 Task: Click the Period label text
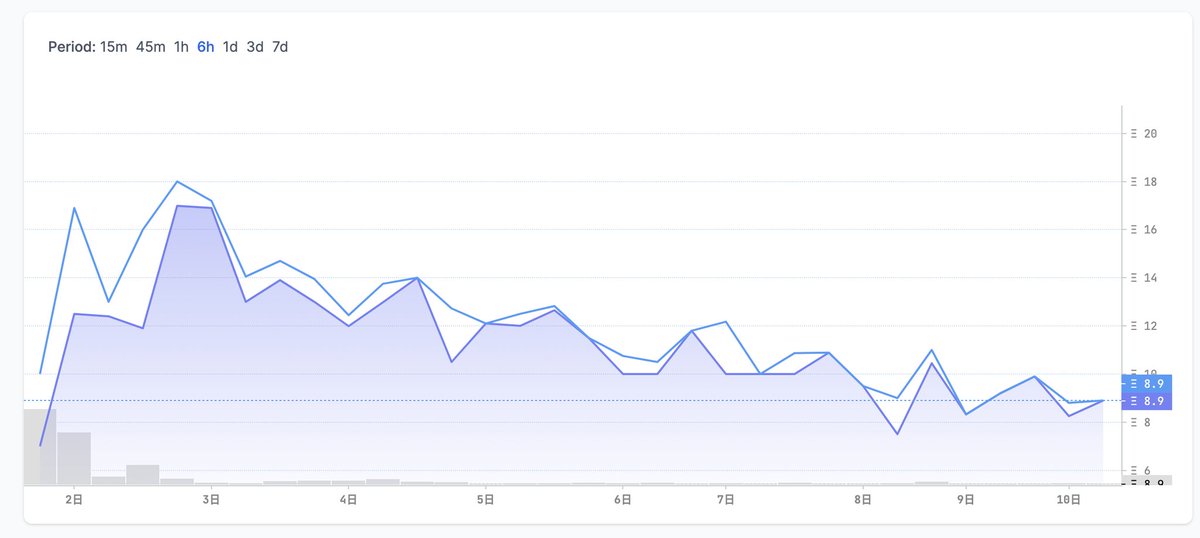coord(71,47)
